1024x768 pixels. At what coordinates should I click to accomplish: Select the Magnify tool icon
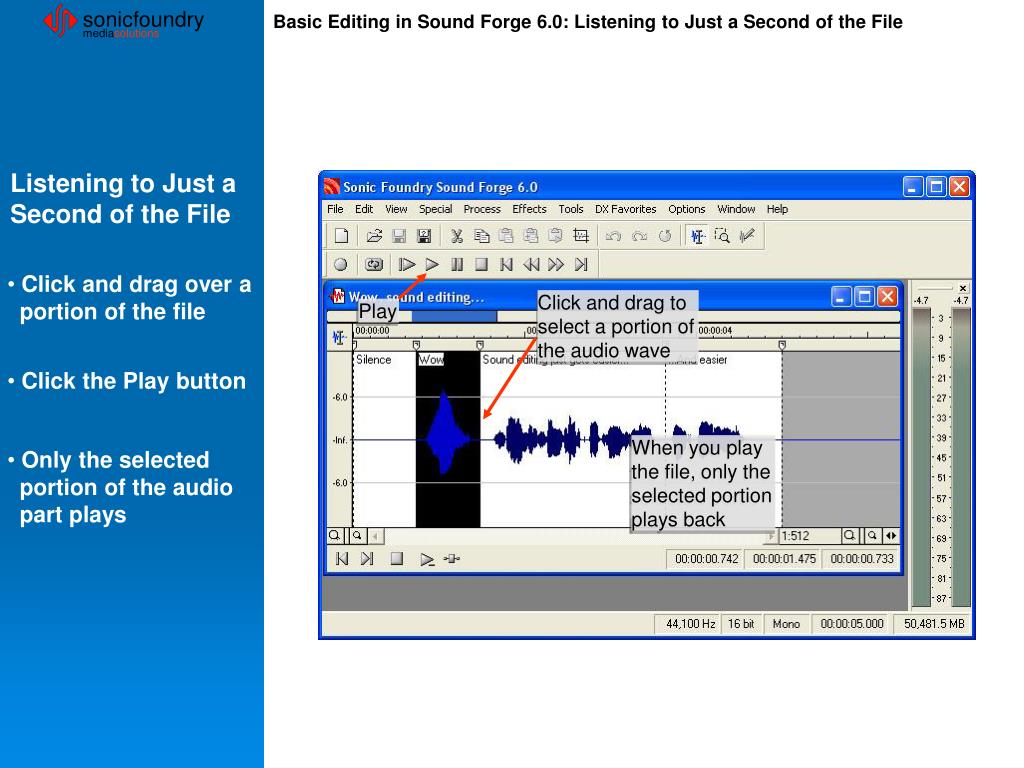point(722,236)
